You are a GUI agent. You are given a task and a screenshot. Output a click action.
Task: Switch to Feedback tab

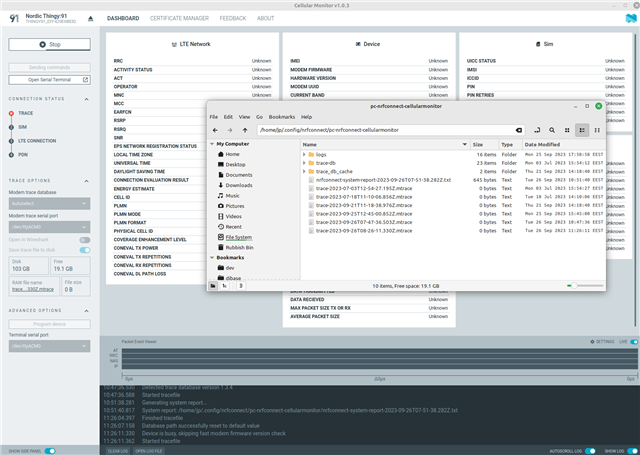click(233, 18)
